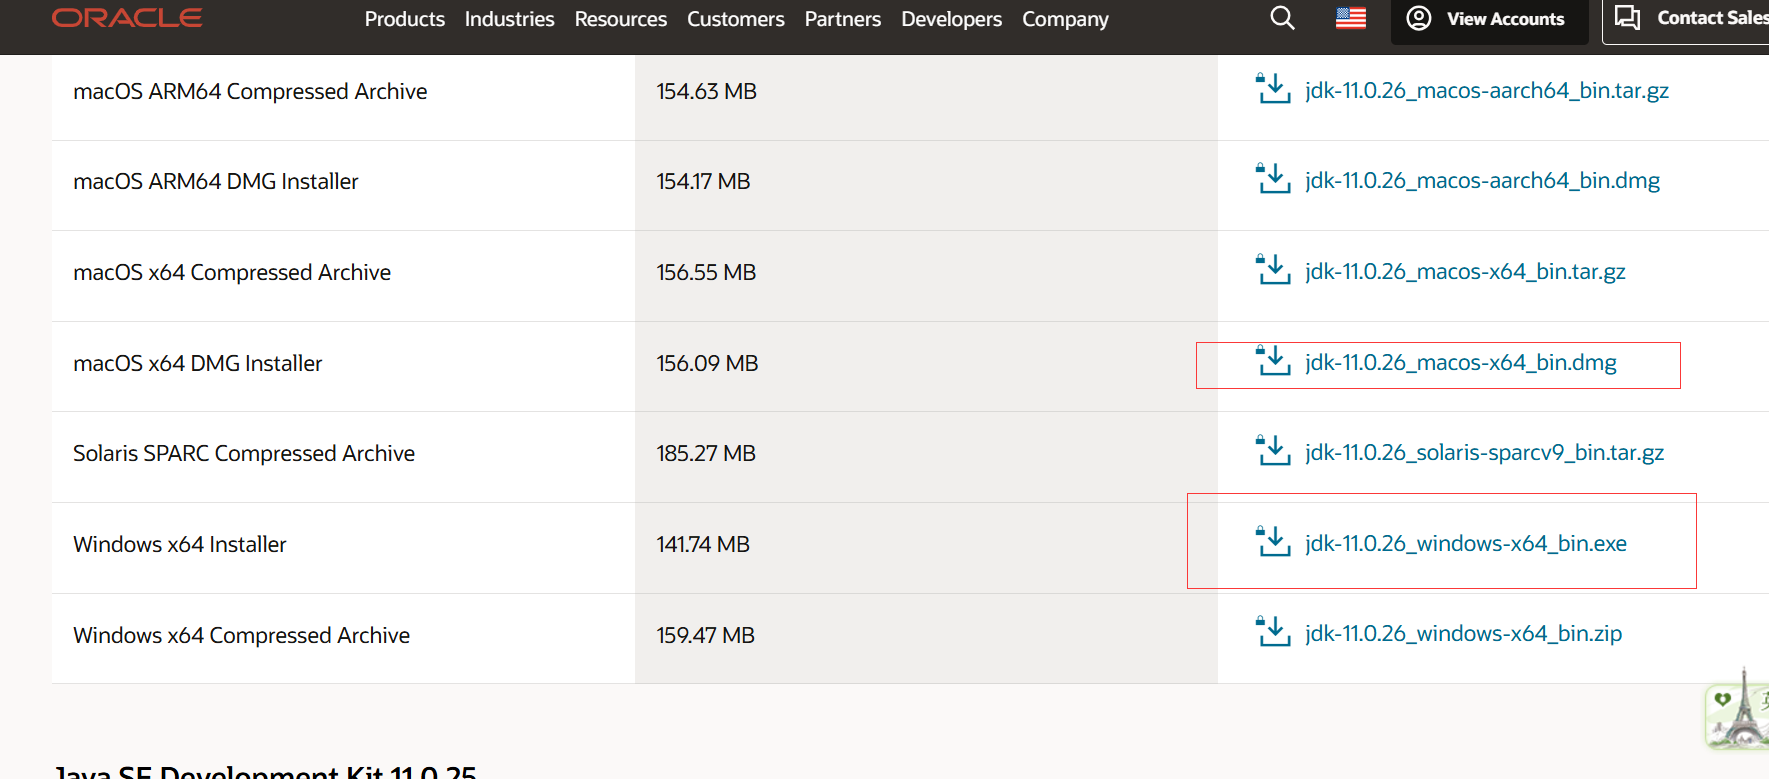Viewport: 1769px width, 779px height.
Task: Select 'macOS x64 DMG Installer' text
Action: pos(198,363)
